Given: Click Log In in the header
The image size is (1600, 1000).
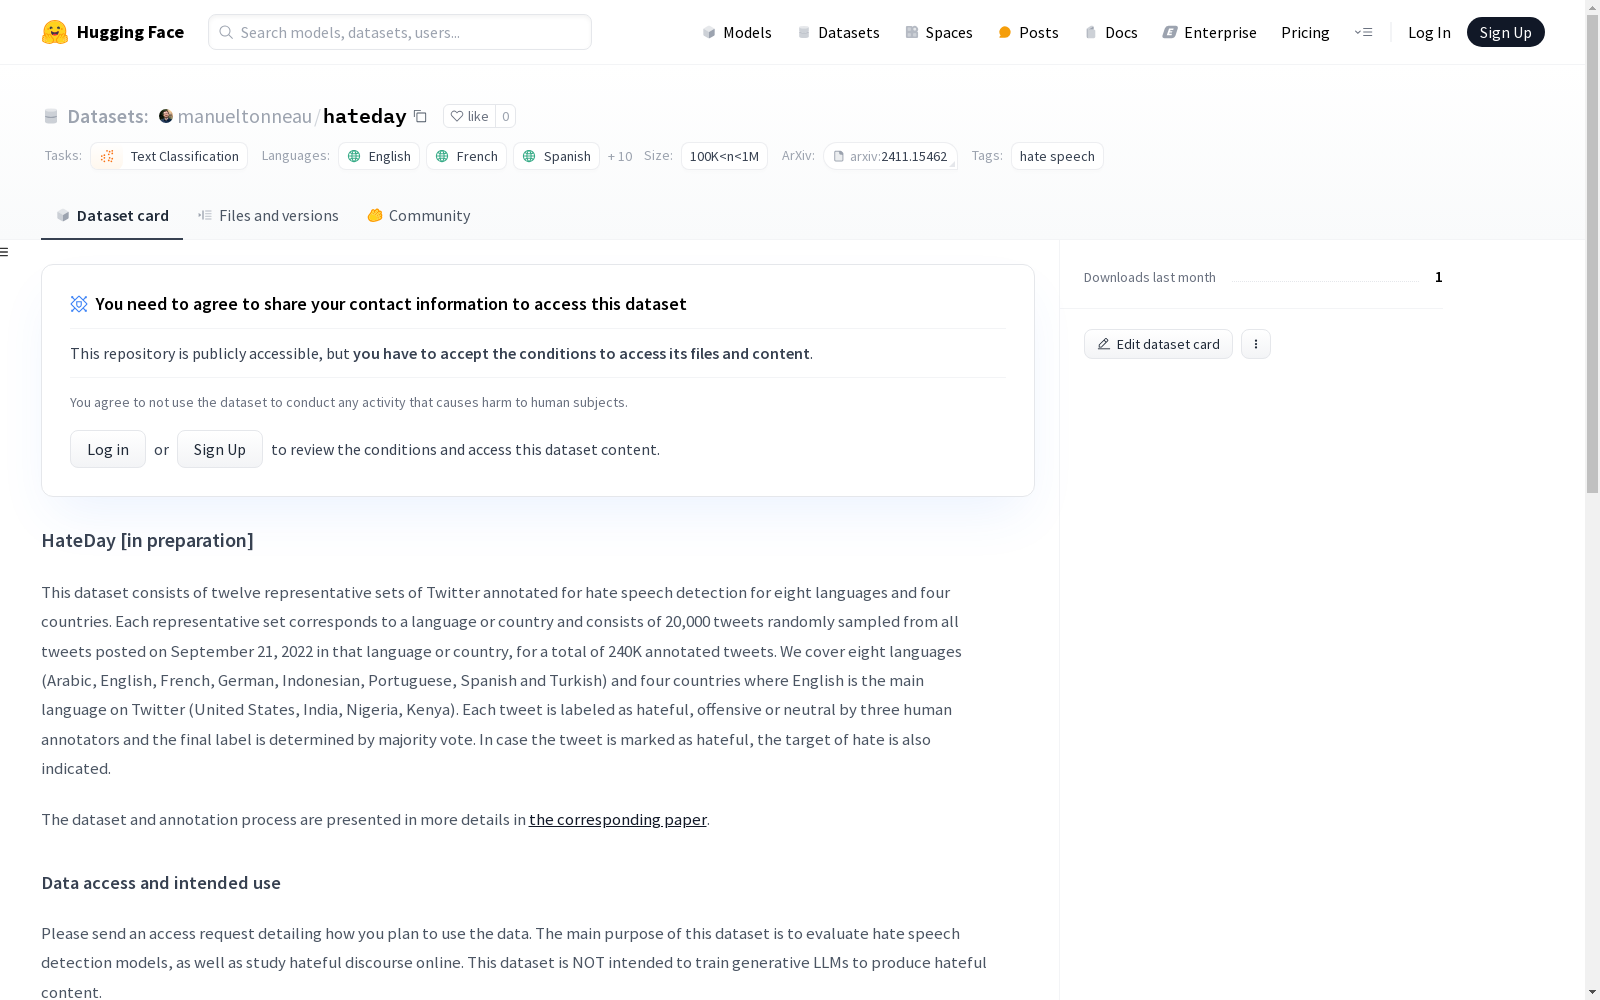Looking at the screenshot, I should (1429, 32).
